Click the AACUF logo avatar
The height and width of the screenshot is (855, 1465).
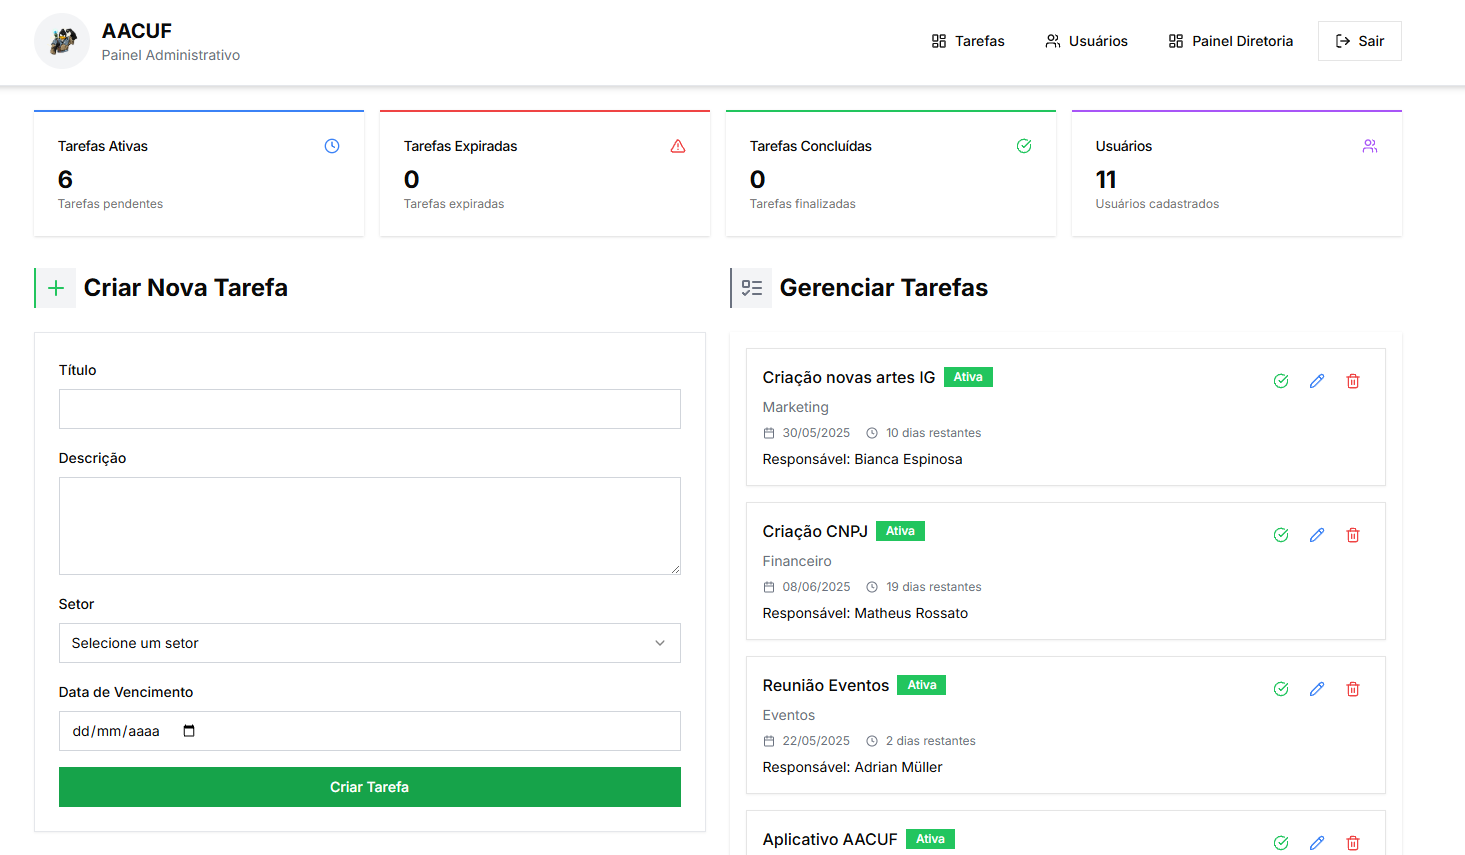tap(62, 41)
